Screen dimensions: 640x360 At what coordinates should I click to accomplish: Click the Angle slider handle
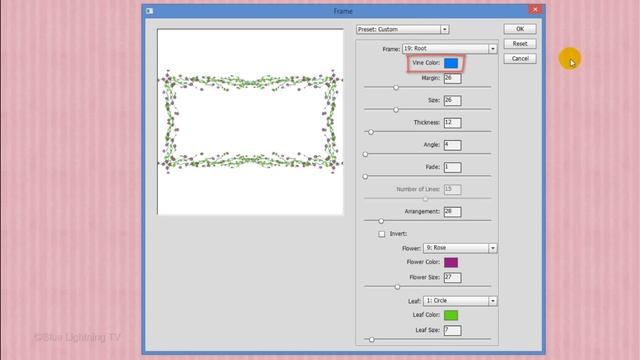point(365,154)
